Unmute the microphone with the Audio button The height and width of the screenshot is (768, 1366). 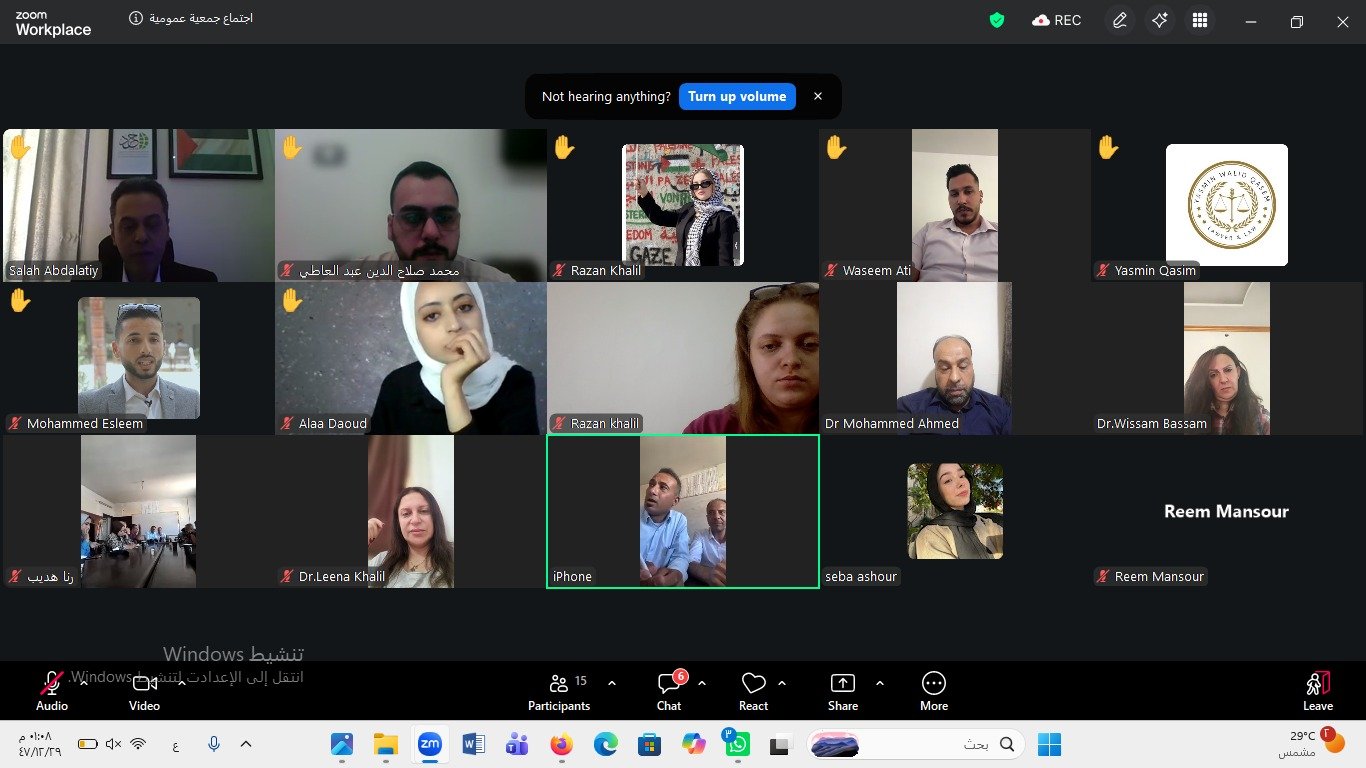point(52,692)
